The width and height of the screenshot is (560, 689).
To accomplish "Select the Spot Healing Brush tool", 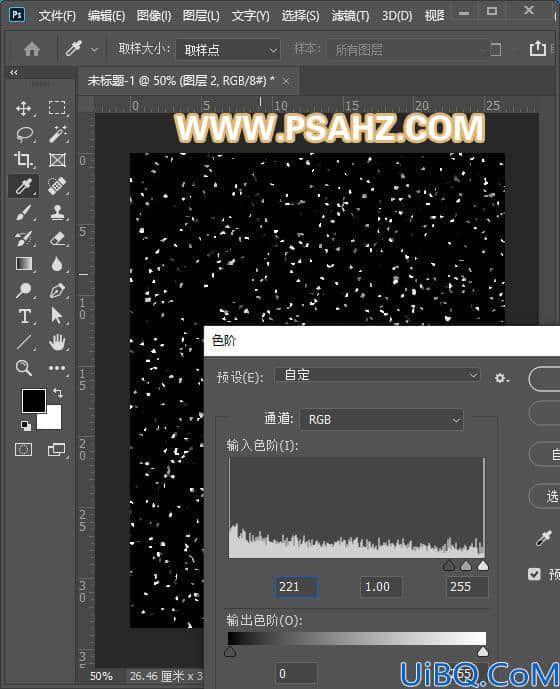I will (x=58, y=186).
